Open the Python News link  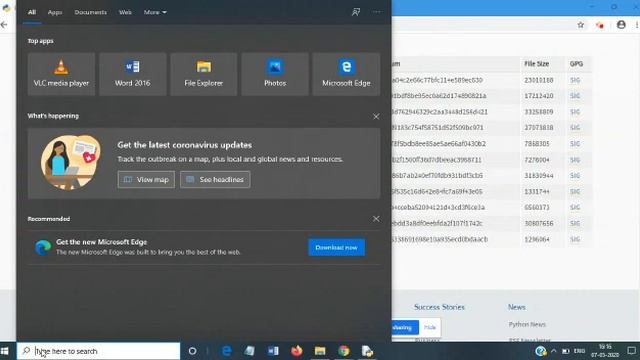tap(527, 324)
